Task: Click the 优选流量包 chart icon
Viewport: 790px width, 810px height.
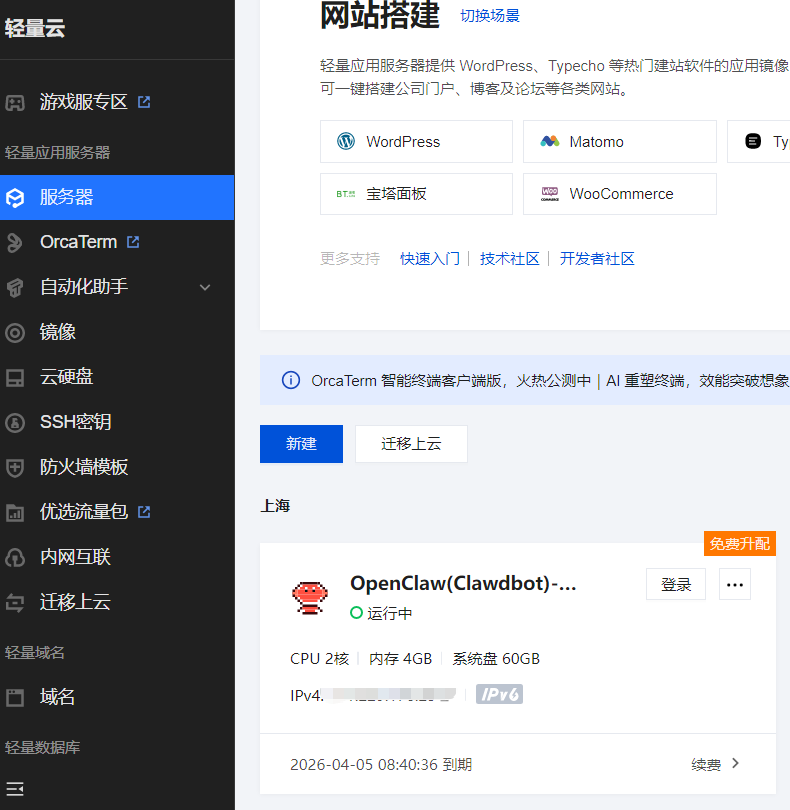Action: [x=15, y=512]
